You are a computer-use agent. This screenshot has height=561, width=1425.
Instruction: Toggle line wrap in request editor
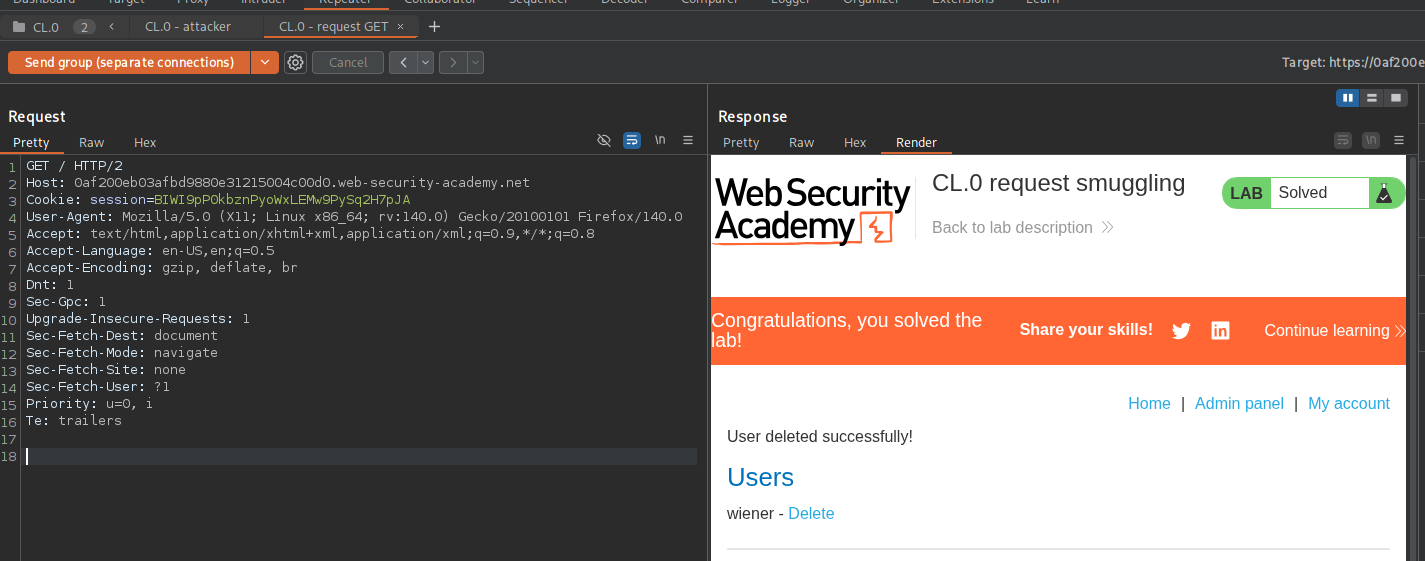pos(632,141)
